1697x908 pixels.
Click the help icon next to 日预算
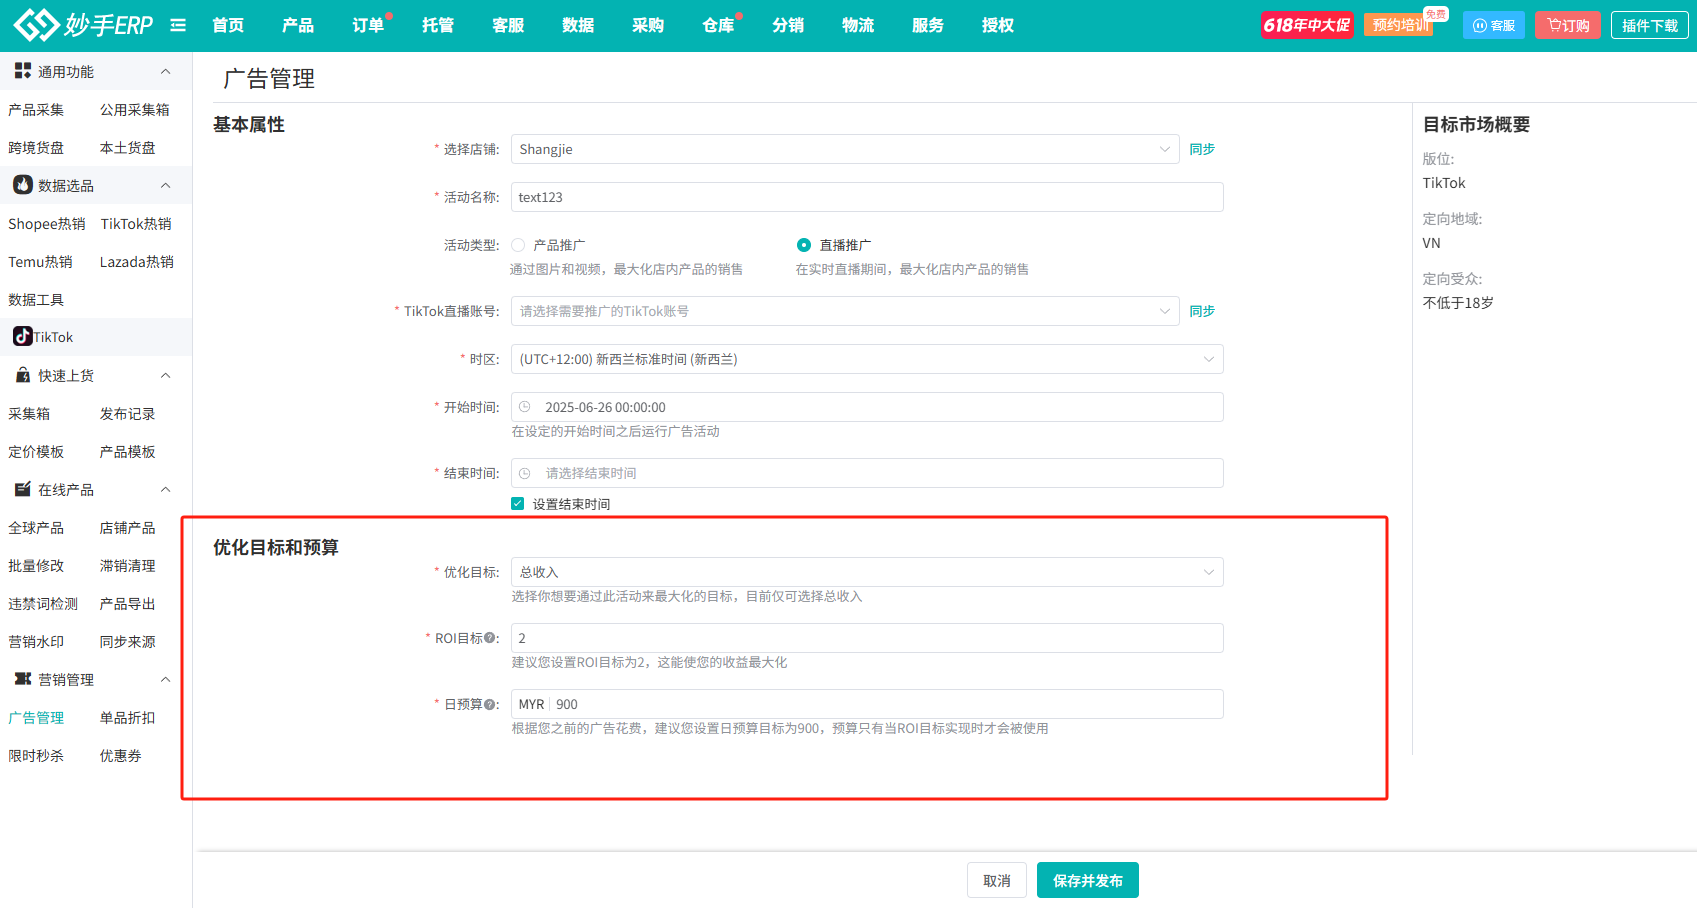pos(490,704)
